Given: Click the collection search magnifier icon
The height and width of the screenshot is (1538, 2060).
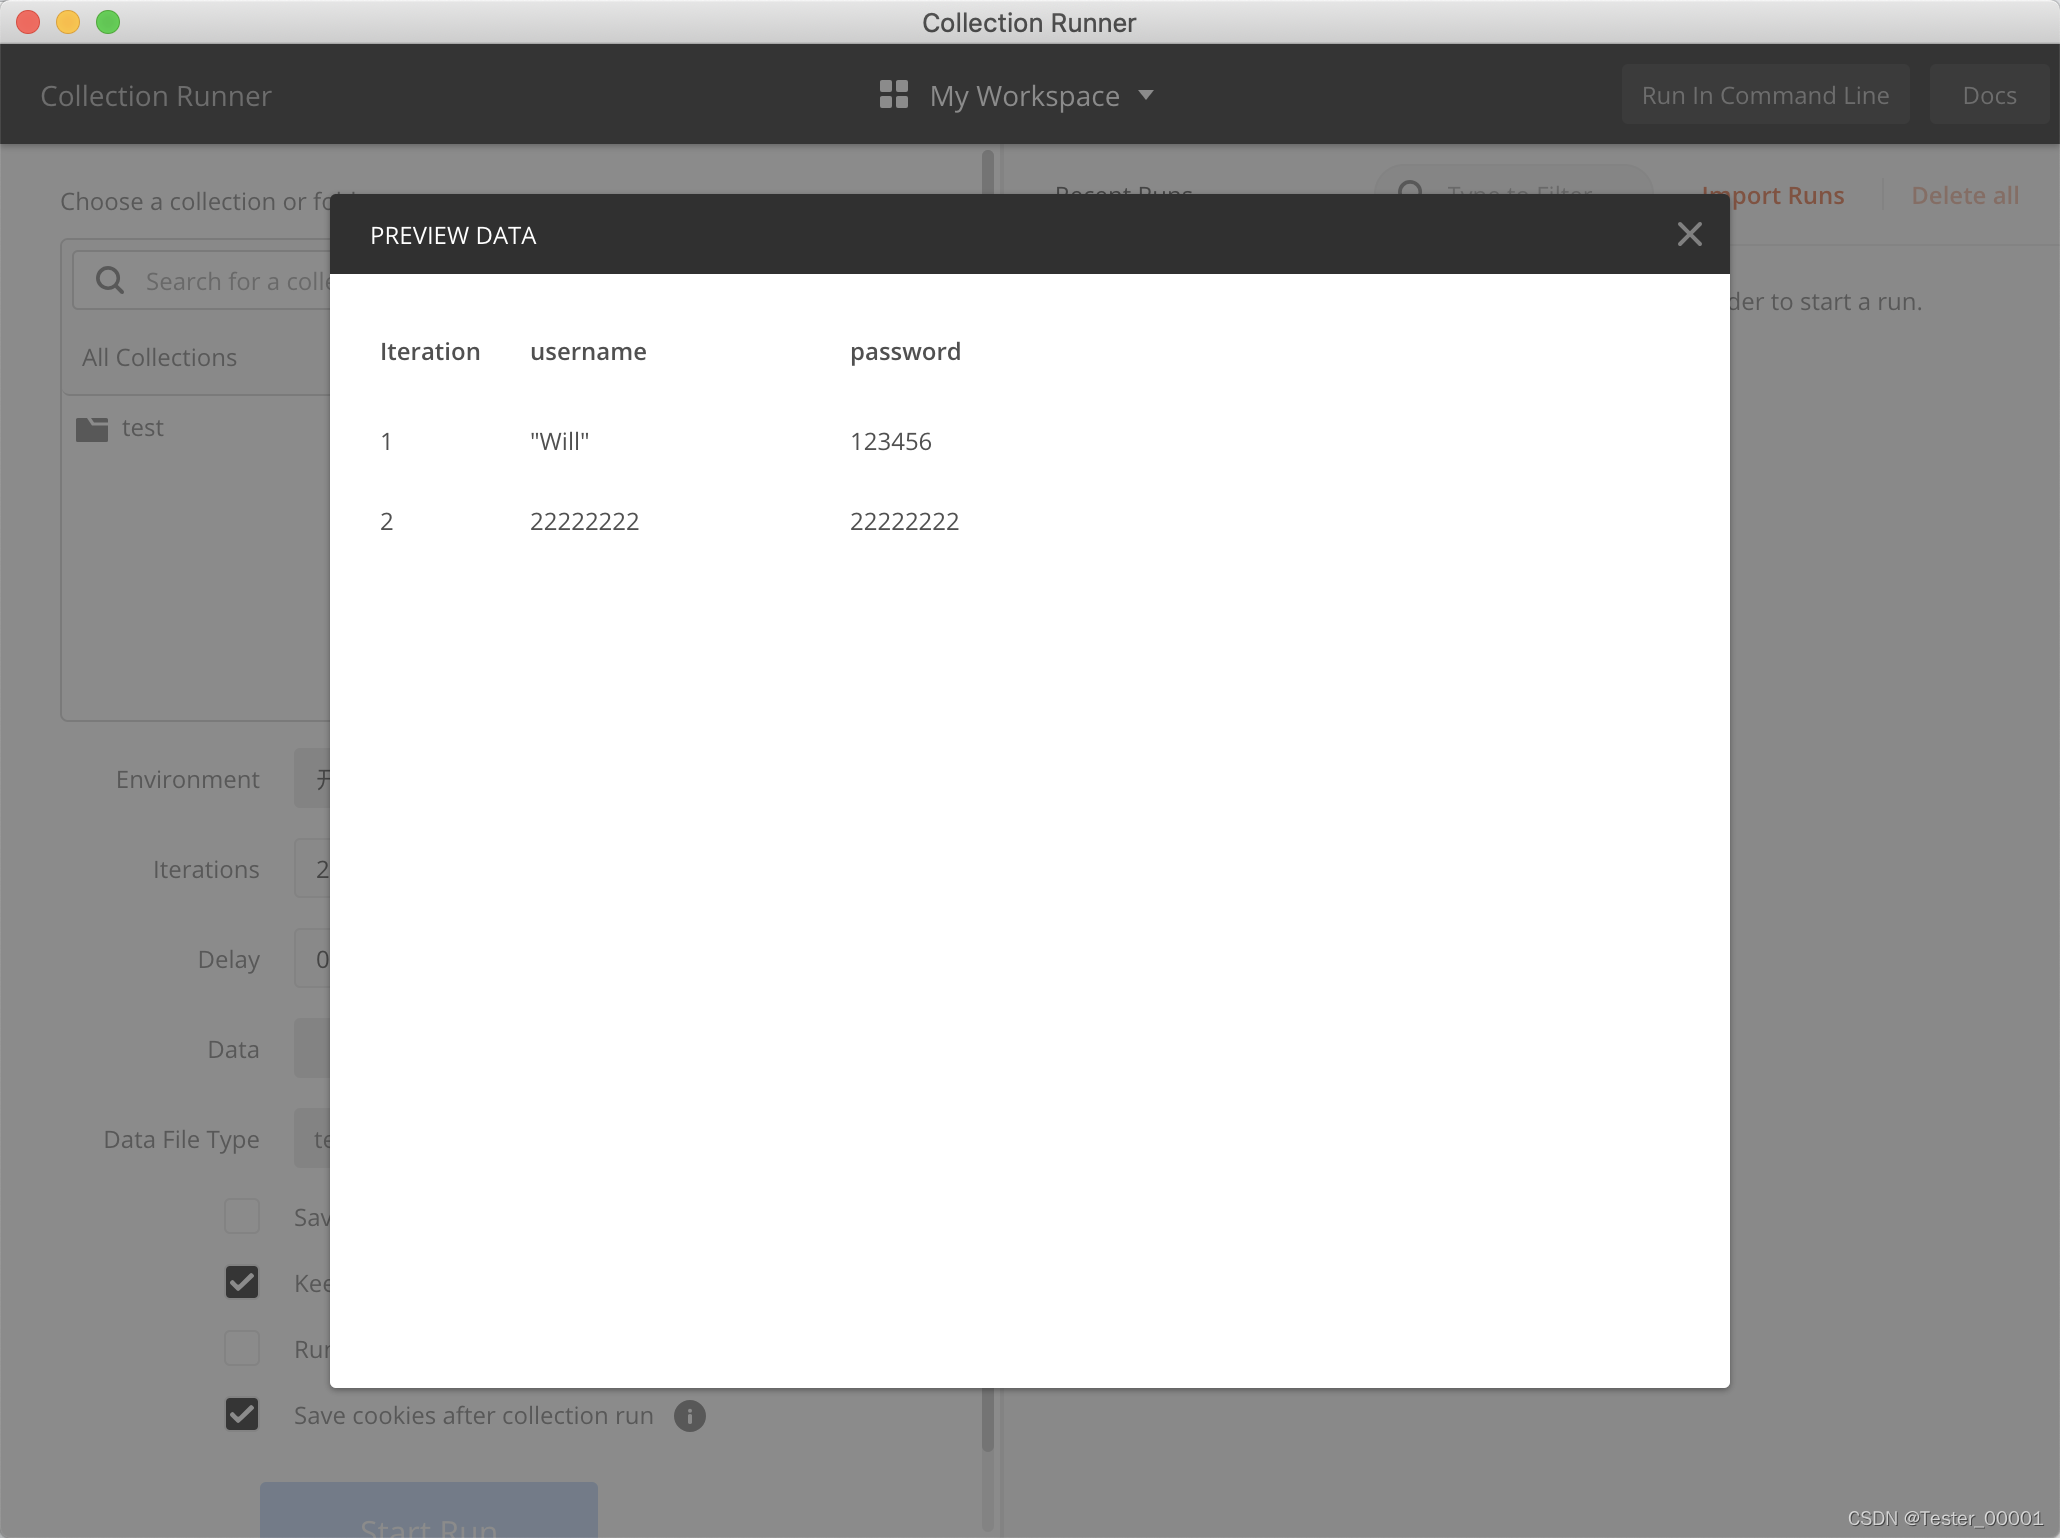Looking at the screenshot, I should [110, 281].
